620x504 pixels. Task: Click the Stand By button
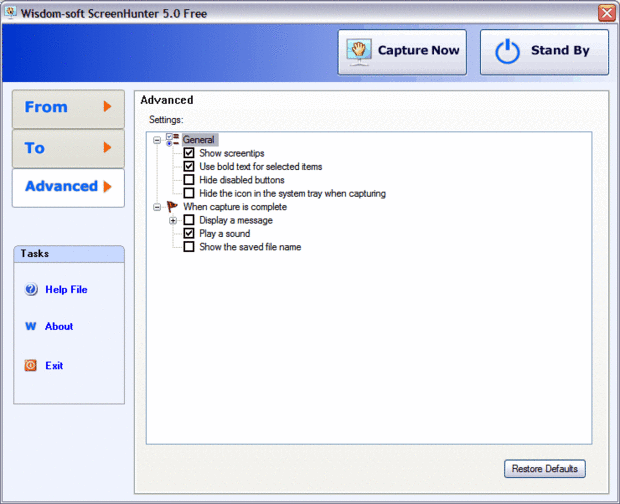click(544, 52)
